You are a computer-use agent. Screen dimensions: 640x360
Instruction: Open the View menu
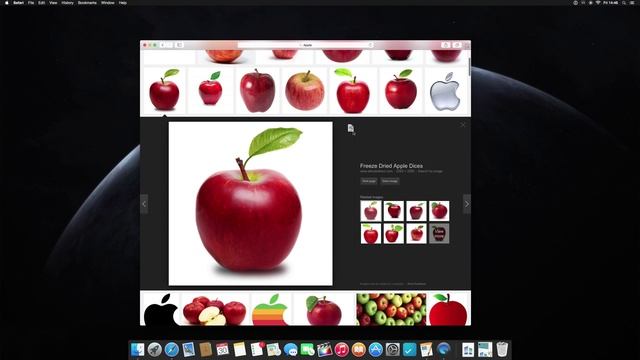point(53,3)
